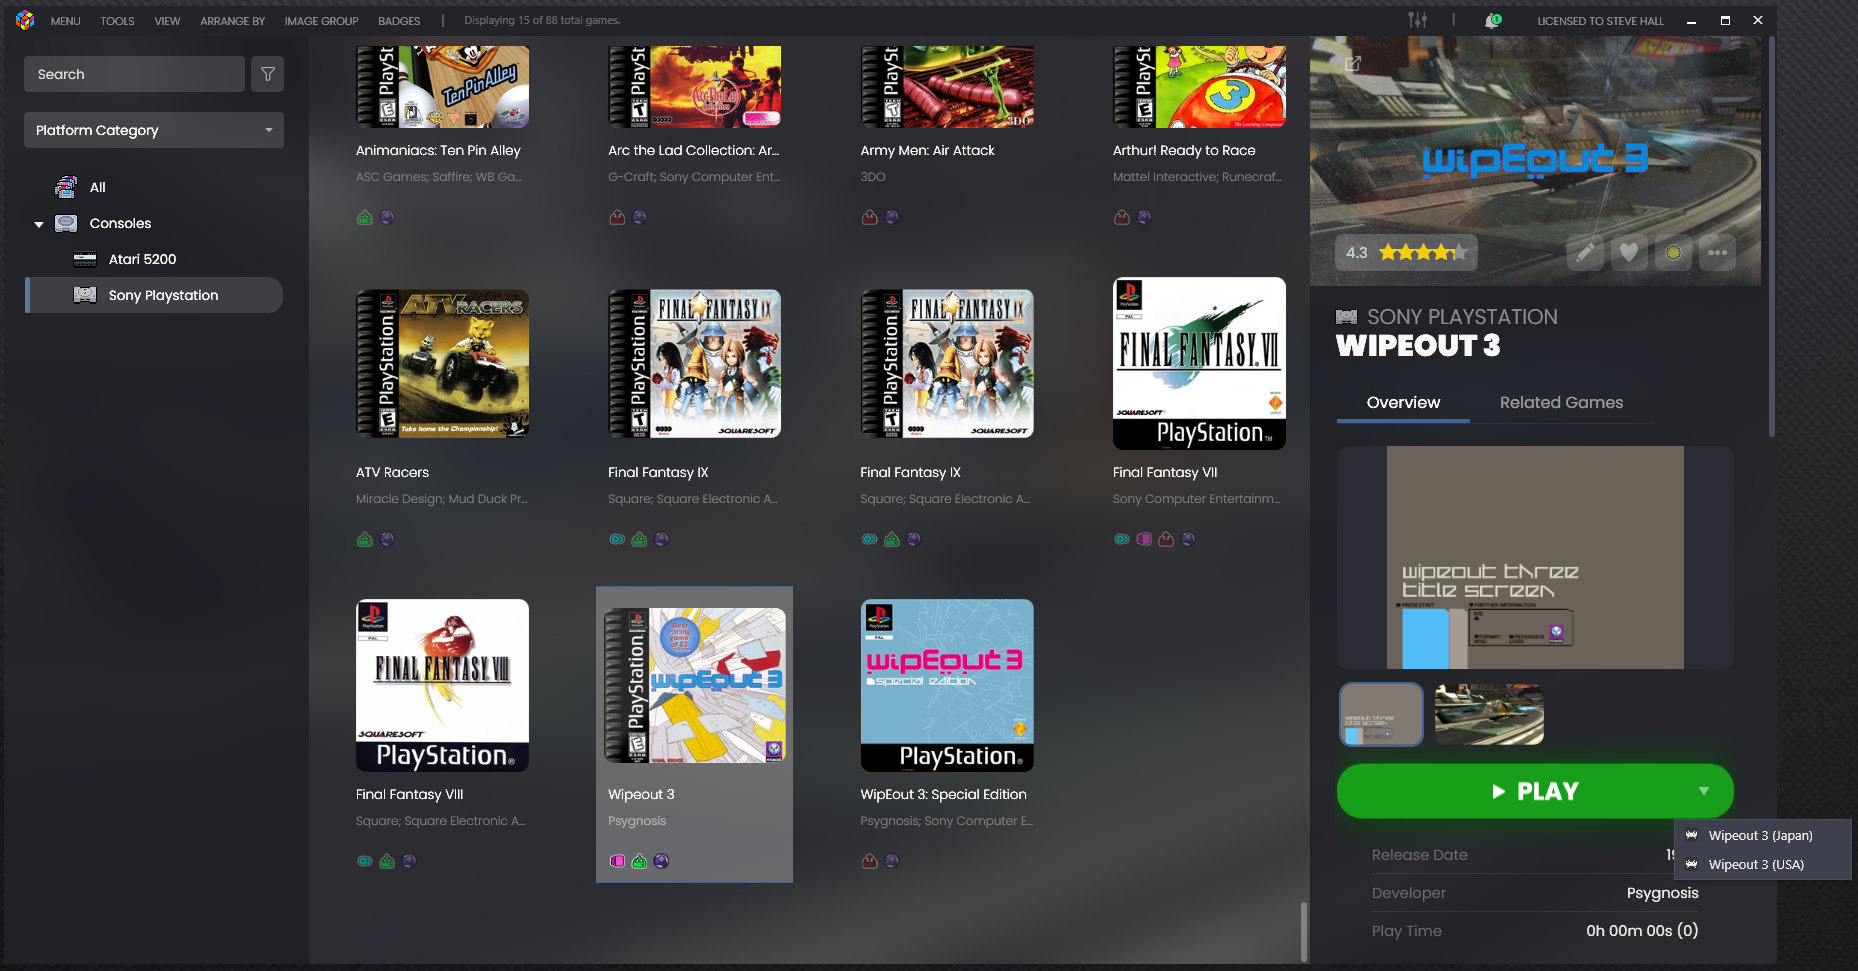Click the purple badge under Final Fantasy VIII
This screenshot has width=1858, height=971.
[409, 861]
